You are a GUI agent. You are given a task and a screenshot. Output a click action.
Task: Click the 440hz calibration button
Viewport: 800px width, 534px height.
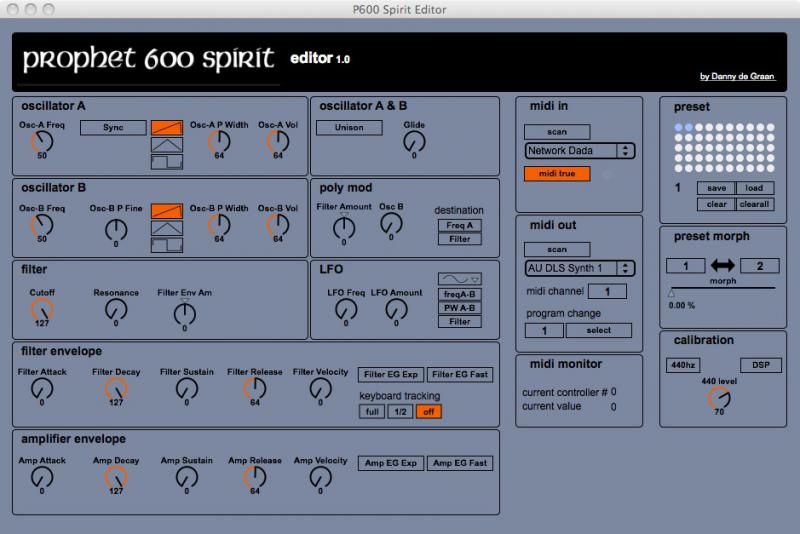pos(683,365)
